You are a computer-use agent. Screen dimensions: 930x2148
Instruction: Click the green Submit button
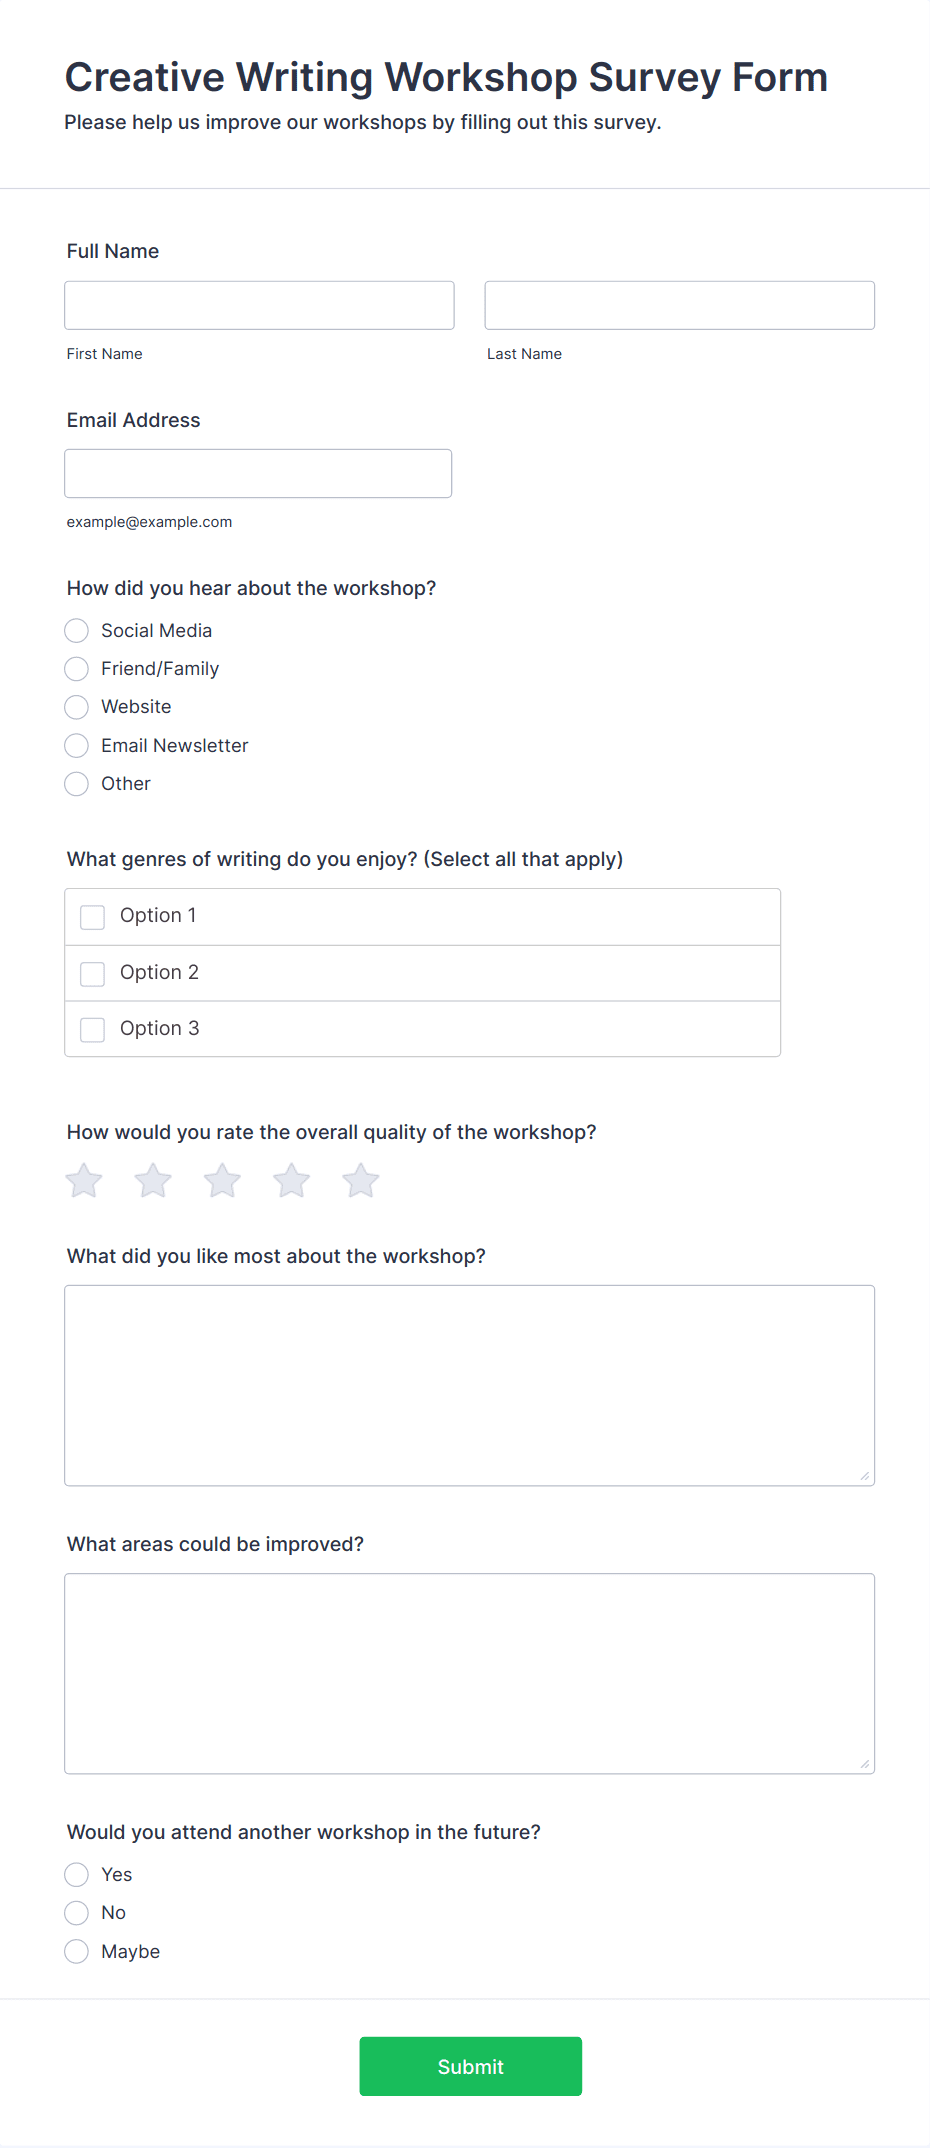[x=470, y=2067]
